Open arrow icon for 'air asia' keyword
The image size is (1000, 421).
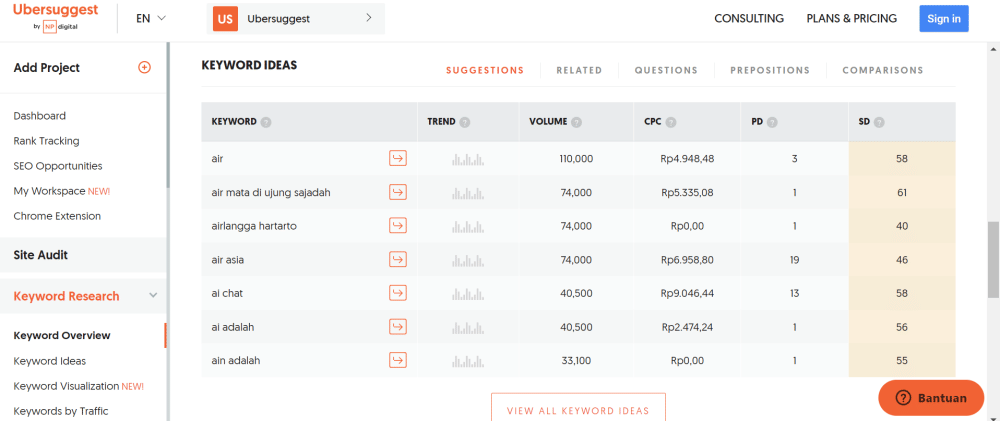pyautogui.click(x=398, y=260)
